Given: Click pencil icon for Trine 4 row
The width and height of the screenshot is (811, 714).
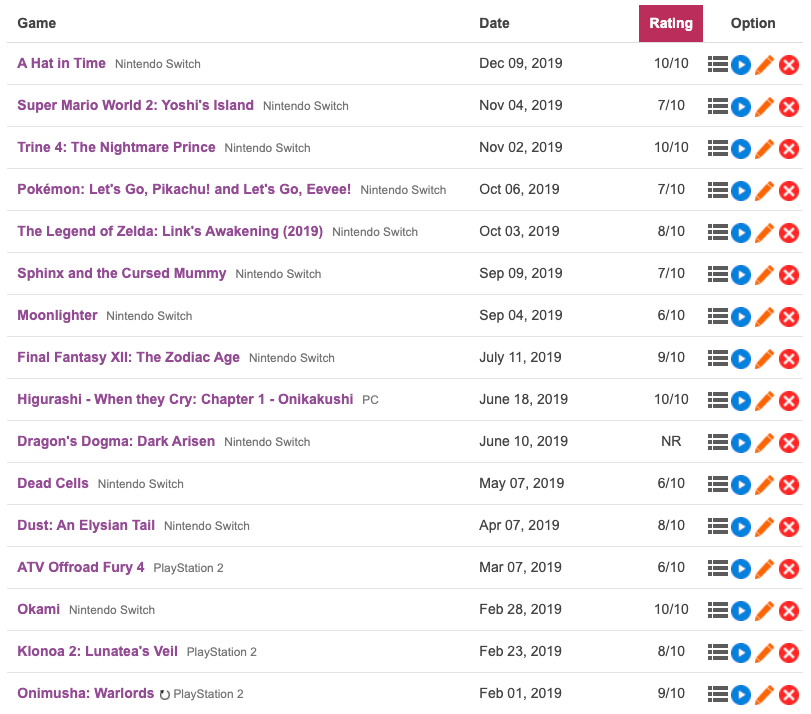Looking at the screenshot, I should 764,149.
